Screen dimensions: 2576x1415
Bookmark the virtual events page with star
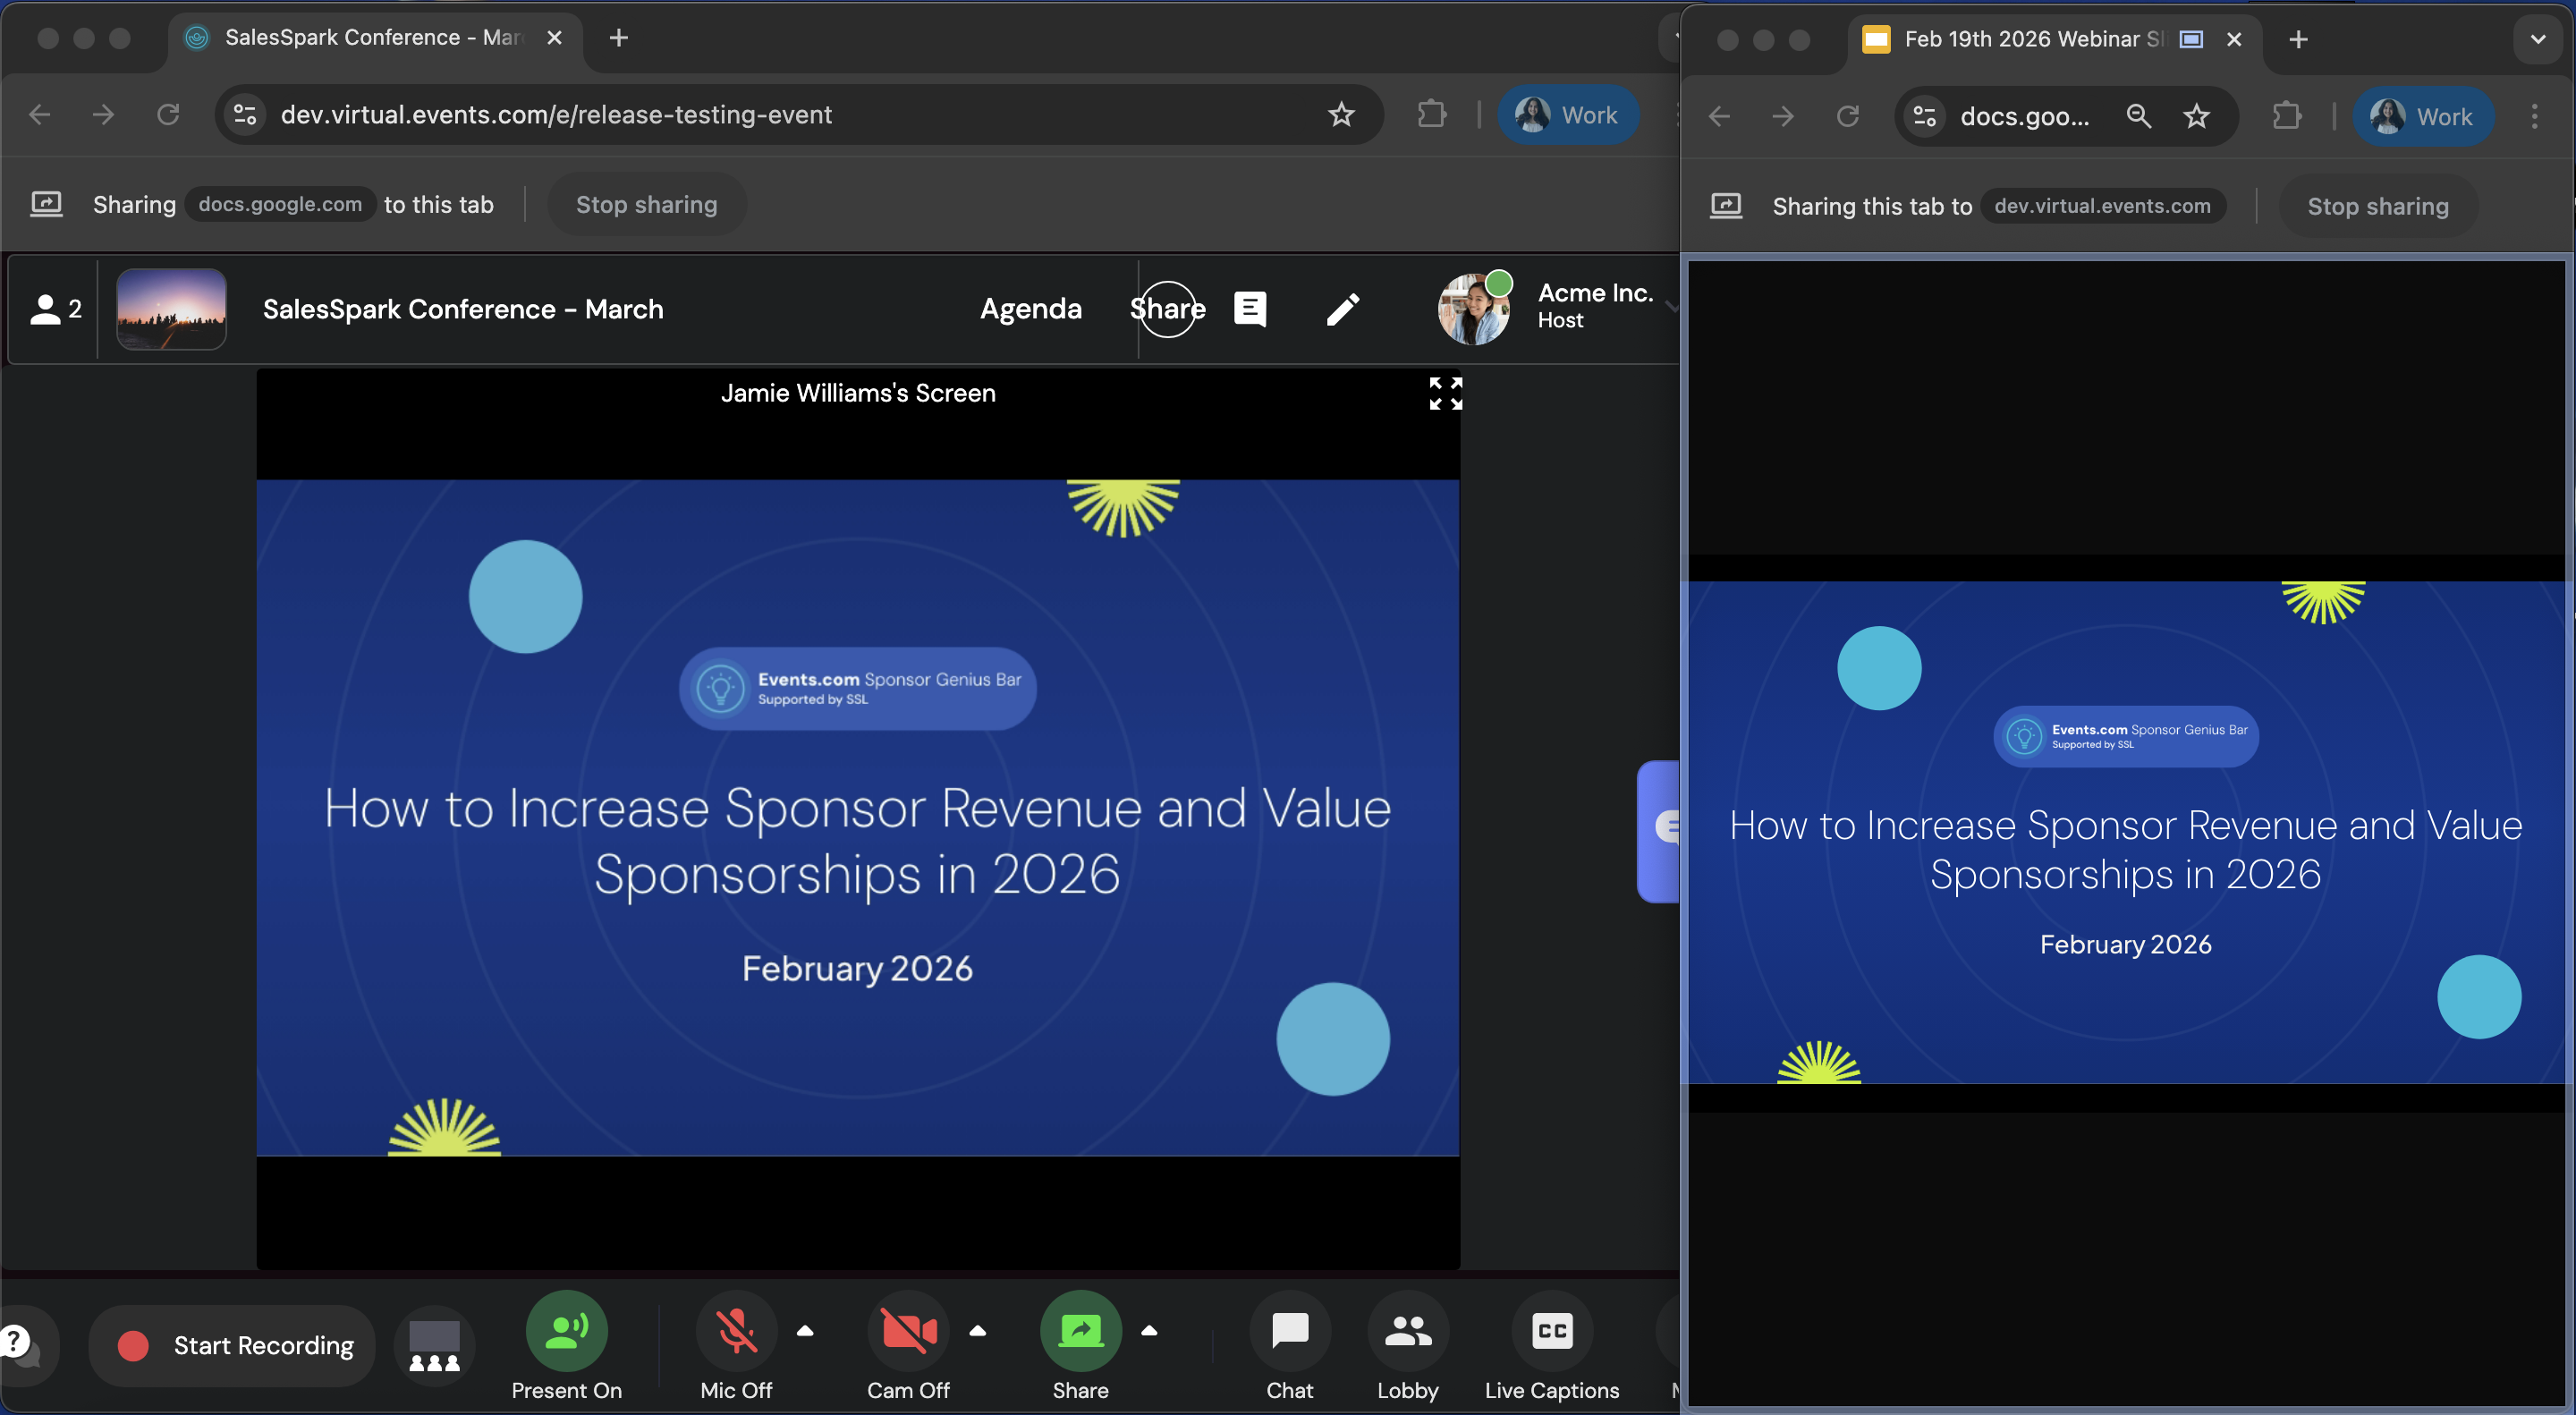1341,115
